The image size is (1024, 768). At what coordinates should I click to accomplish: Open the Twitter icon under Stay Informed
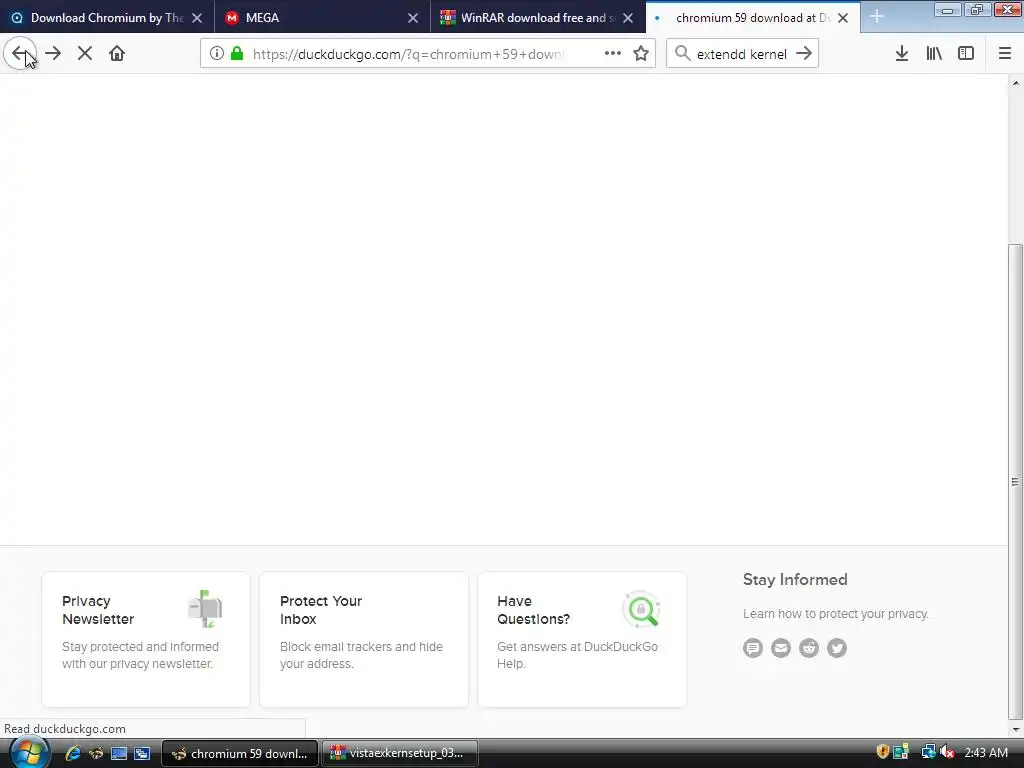837,648
